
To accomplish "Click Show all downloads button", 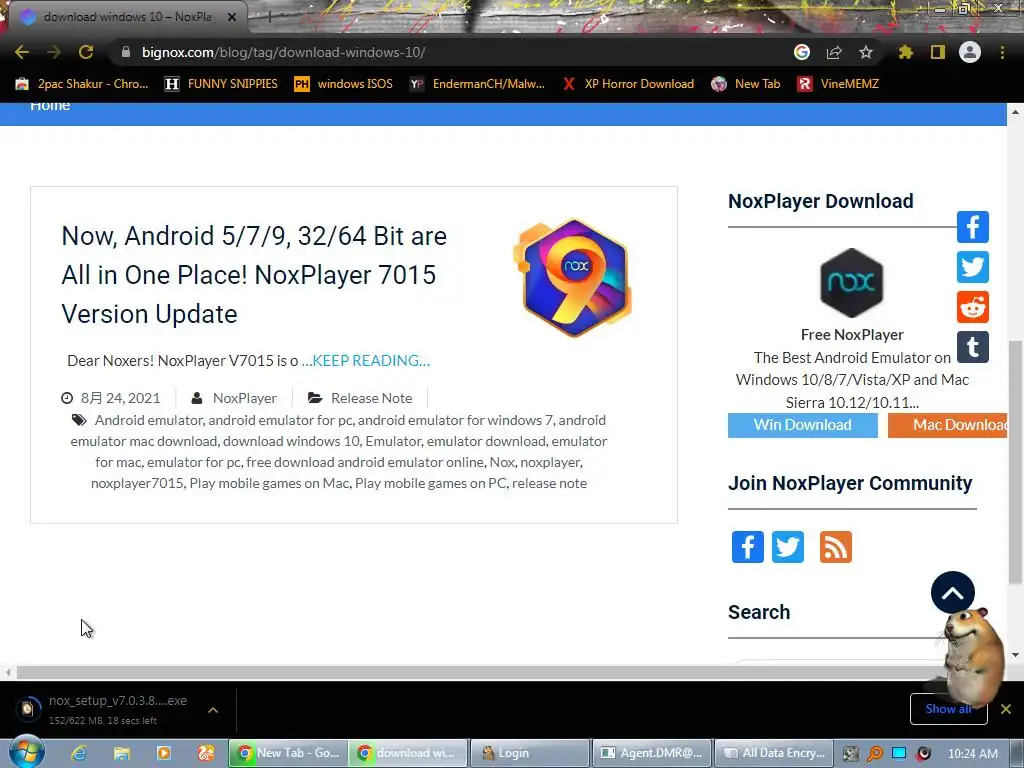I will click(x=948, y=709).
